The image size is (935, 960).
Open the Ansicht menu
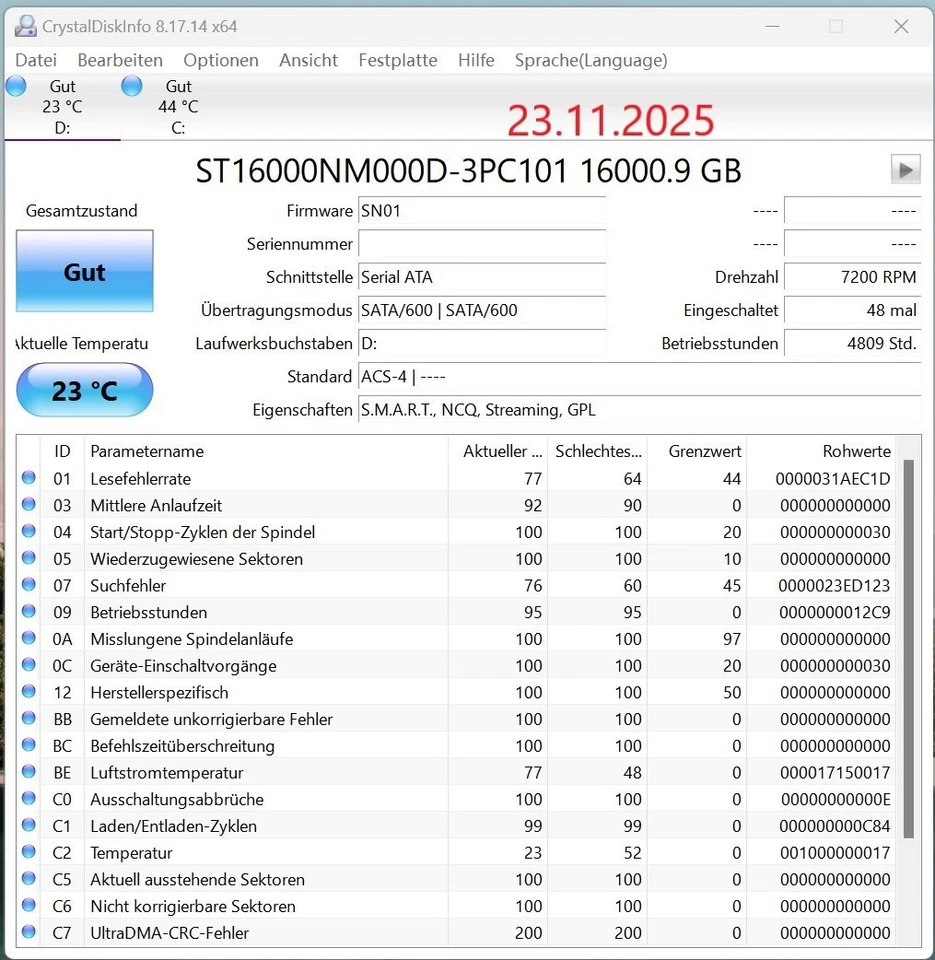point(308,60)
